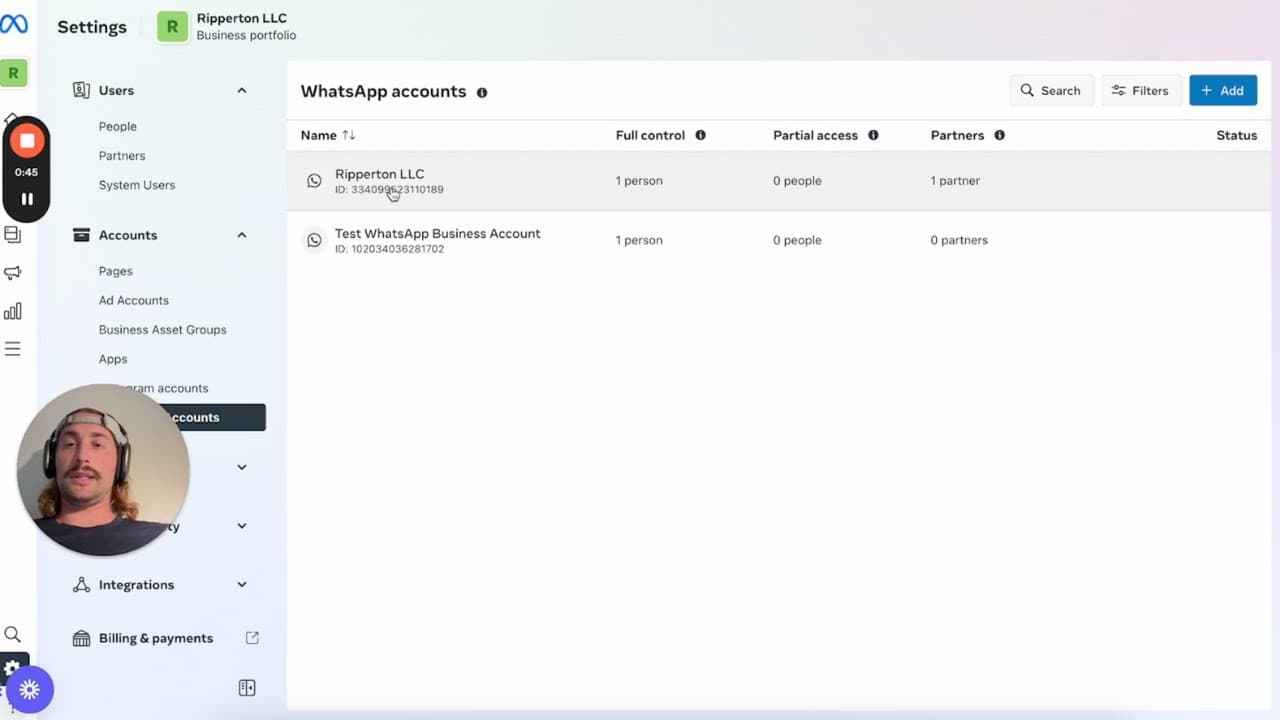Click "0 partners" in Test WhatsApp Business Account row
Image resolution: width=1280 pixels, height=720 pixels.
click(959, 240)
